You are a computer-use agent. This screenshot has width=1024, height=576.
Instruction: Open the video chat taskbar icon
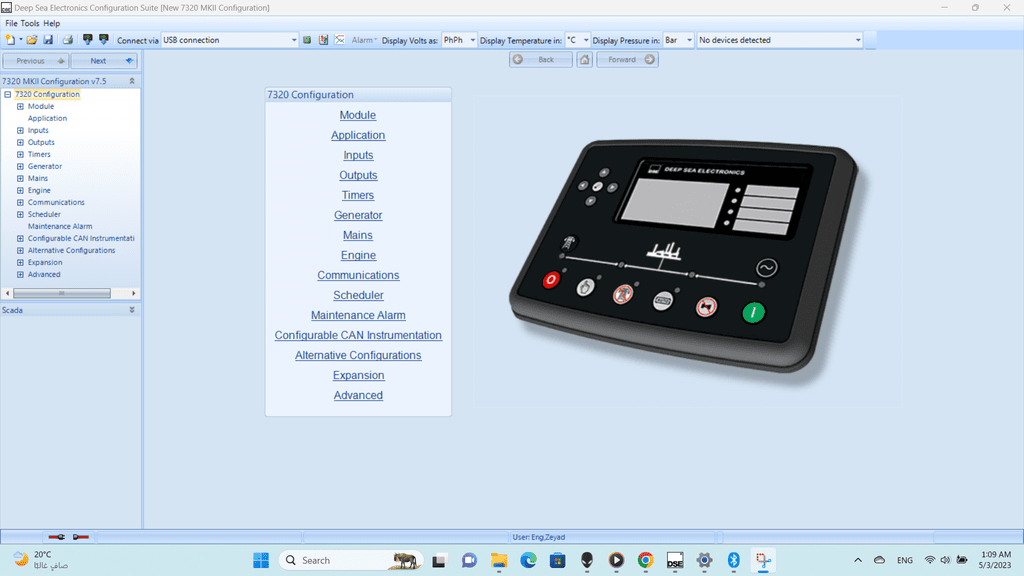coord(469,560)
